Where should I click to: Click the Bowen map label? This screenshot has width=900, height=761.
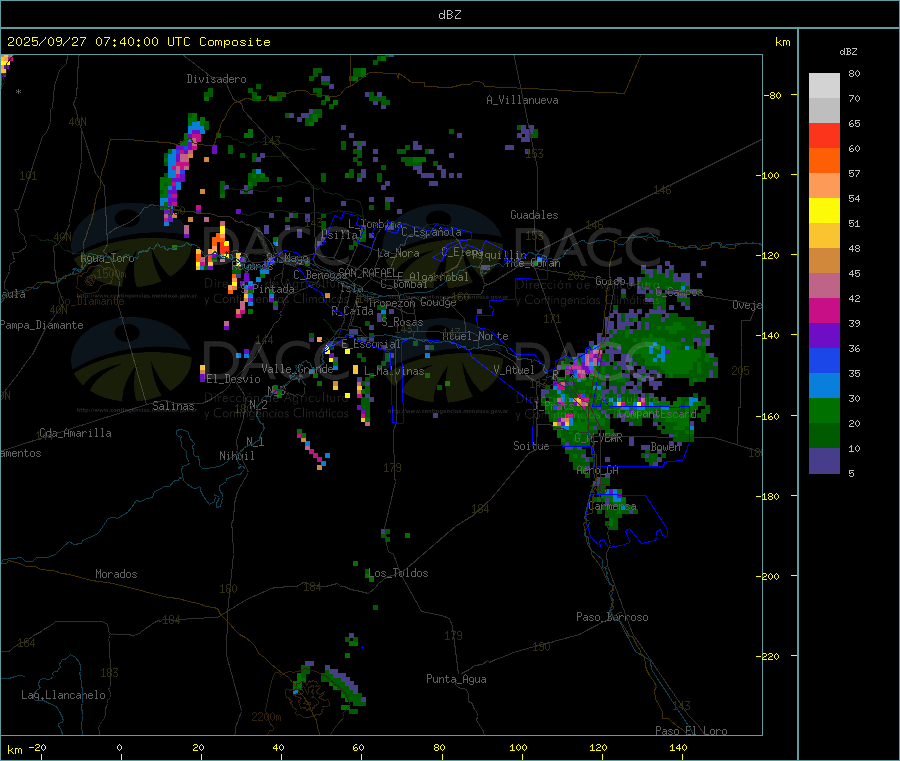pyautogui.click(x=666, y=447)
